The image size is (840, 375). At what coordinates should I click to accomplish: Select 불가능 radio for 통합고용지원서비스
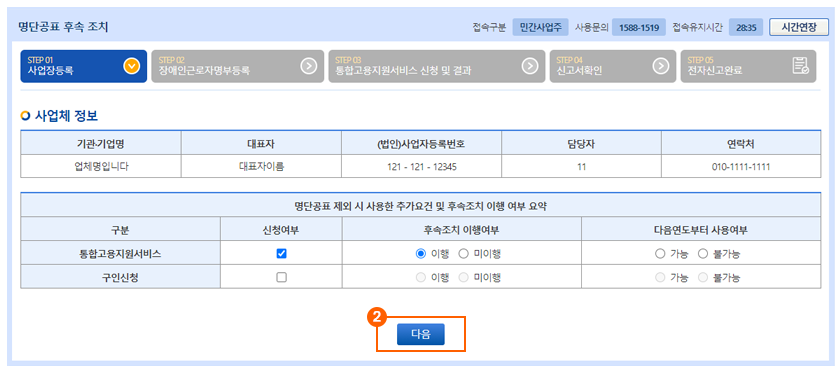pyautogui.click(x=703, y=253)
